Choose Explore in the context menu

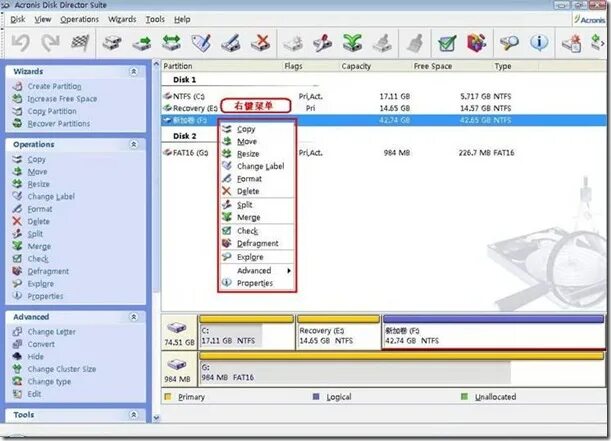(256, 257)
